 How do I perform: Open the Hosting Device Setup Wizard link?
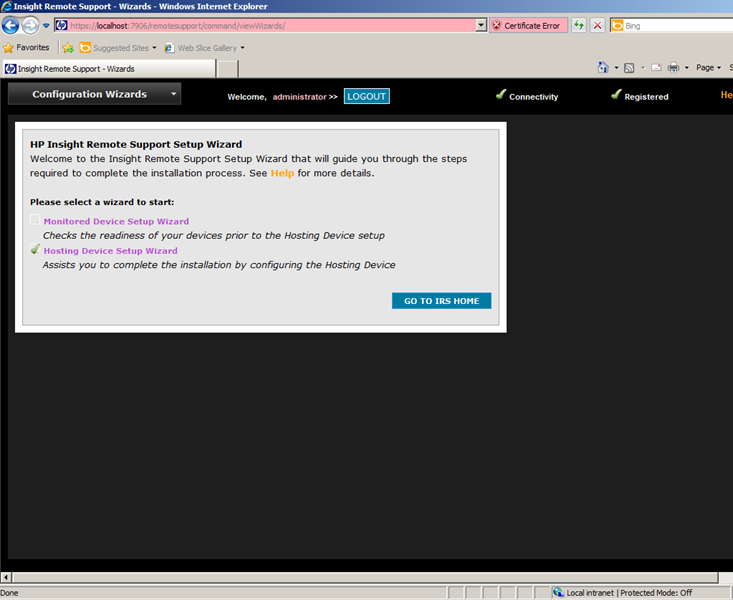pos(111,251)
